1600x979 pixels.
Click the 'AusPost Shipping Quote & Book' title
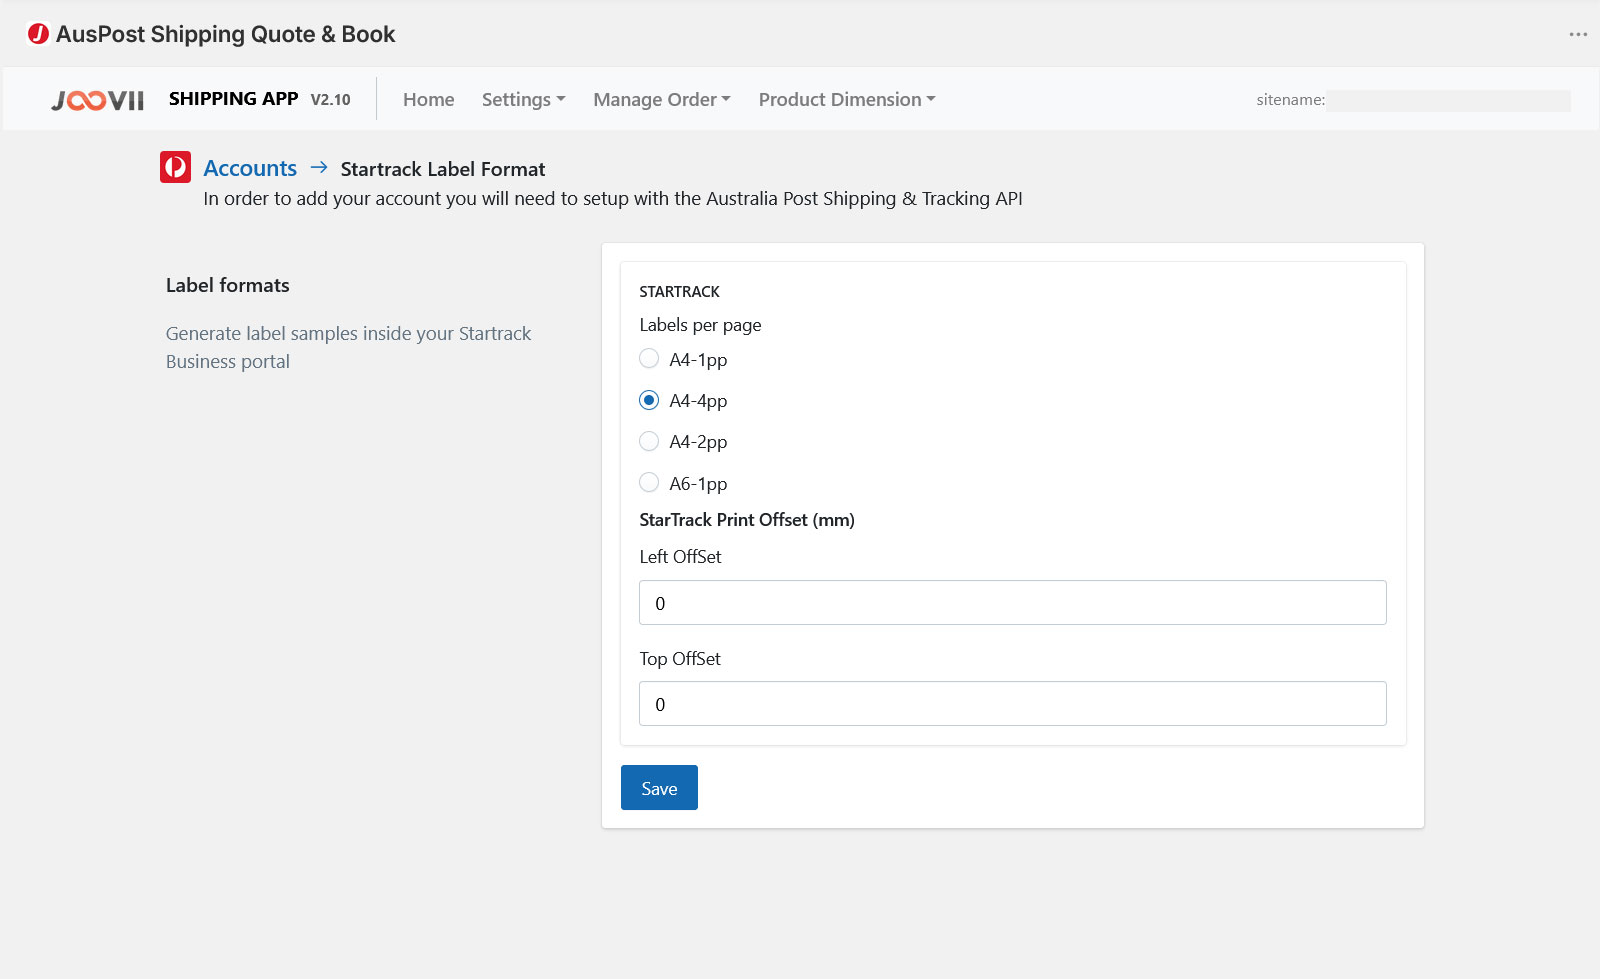click(x=225, y=34)
